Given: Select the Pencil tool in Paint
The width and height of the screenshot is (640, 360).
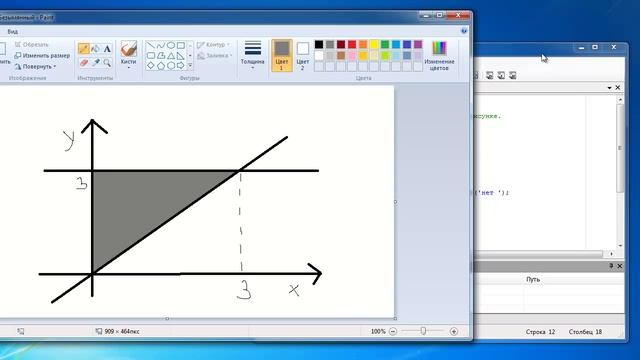Looking at the screenshot, I should 84,49.
